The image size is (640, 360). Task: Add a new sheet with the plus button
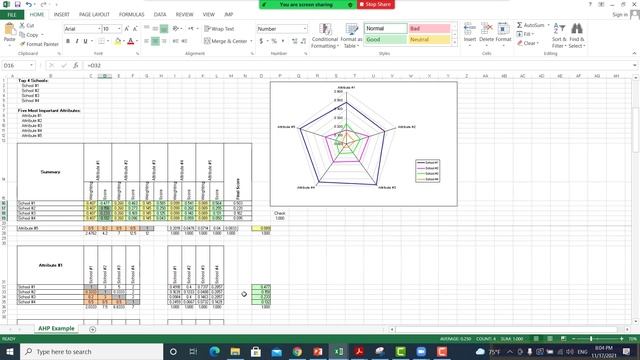(93, 329)
